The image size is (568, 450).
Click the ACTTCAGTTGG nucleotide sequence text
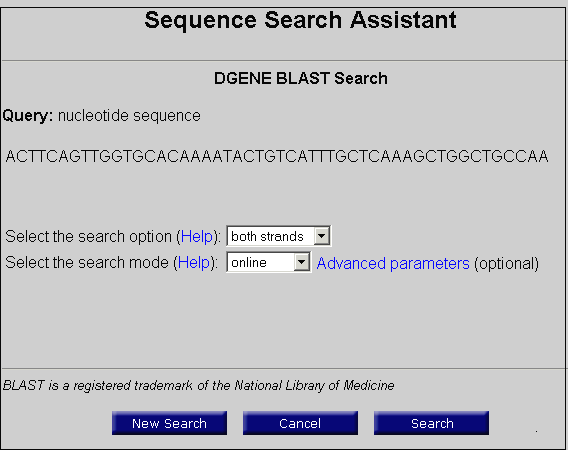[x=277, y=157]
